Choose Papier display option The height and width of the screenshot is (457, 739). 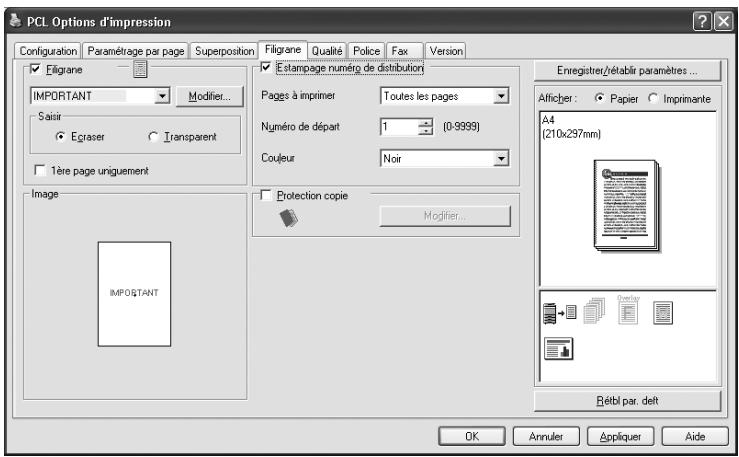tap(599, 98)
